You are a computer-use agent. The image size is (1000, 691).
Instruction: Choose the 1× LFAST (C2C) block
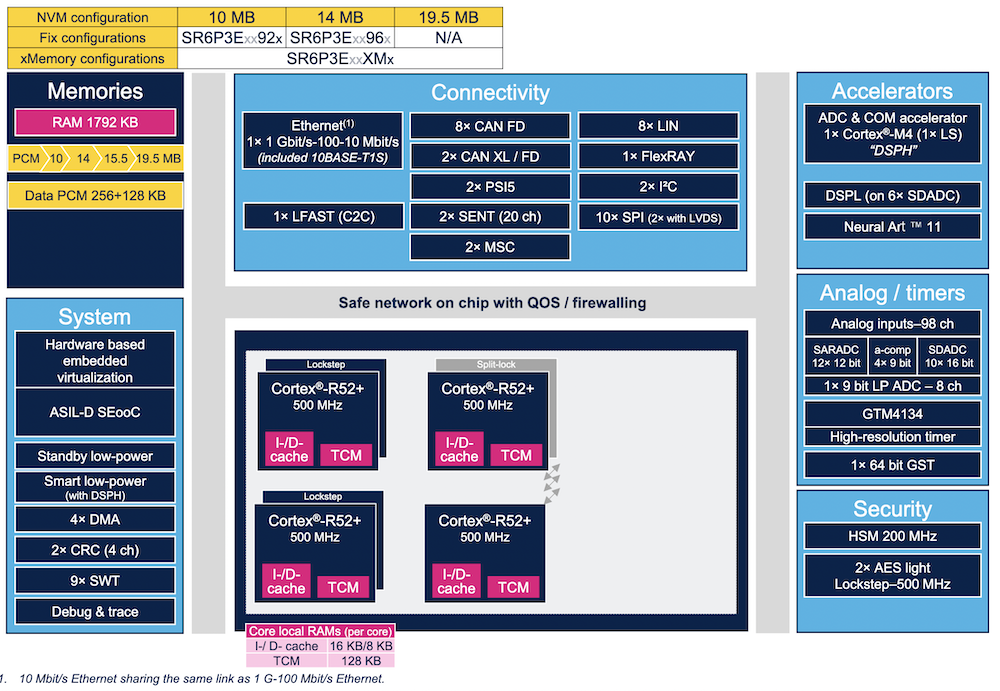pos(324,216)
